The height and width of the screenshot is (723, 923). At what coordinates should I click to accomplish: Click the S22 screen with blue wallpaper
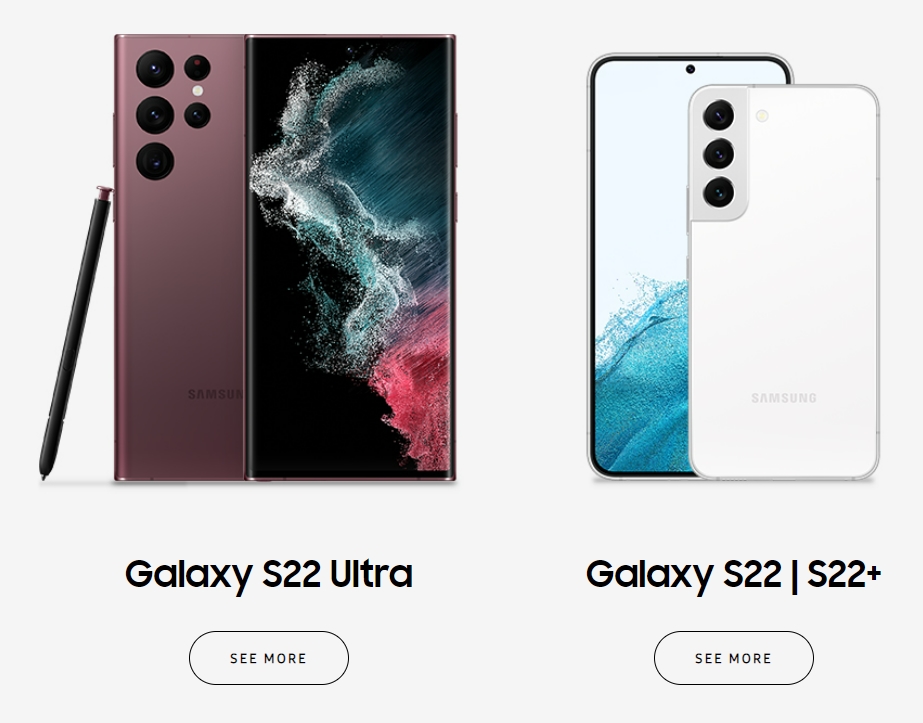pos(639,265)
